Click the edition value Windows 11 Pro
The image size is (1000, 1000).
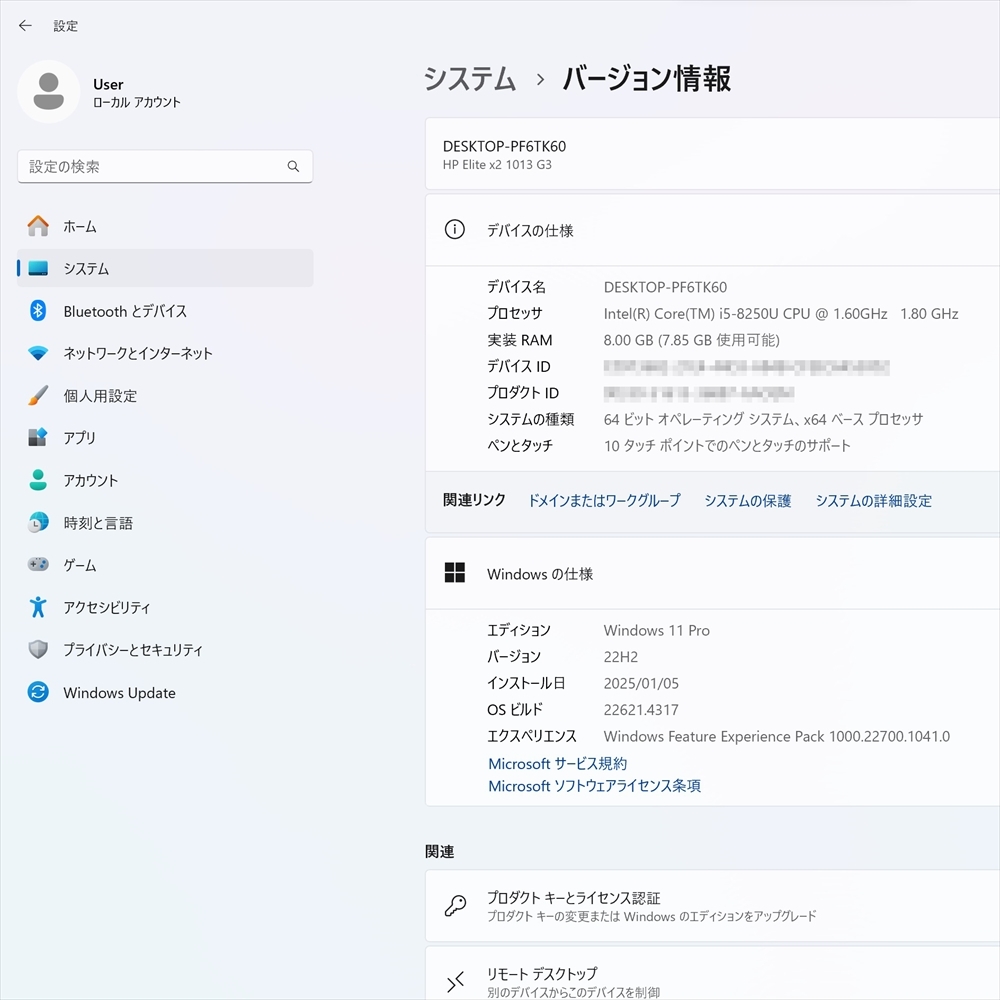[x=656, y=630]
